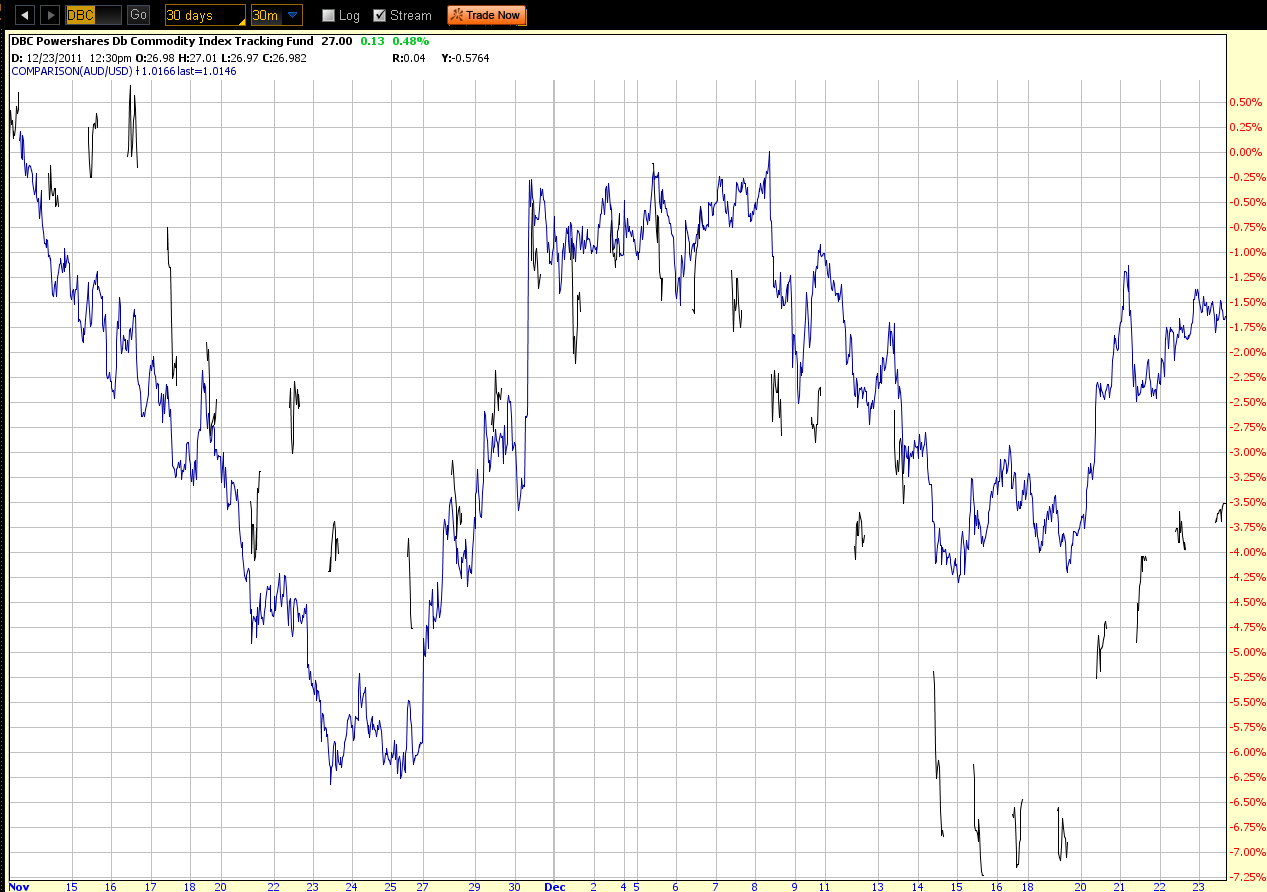Click the Nov label on the time axis
This screenshot has height=892, width=1267.
[x=20, y=886]
